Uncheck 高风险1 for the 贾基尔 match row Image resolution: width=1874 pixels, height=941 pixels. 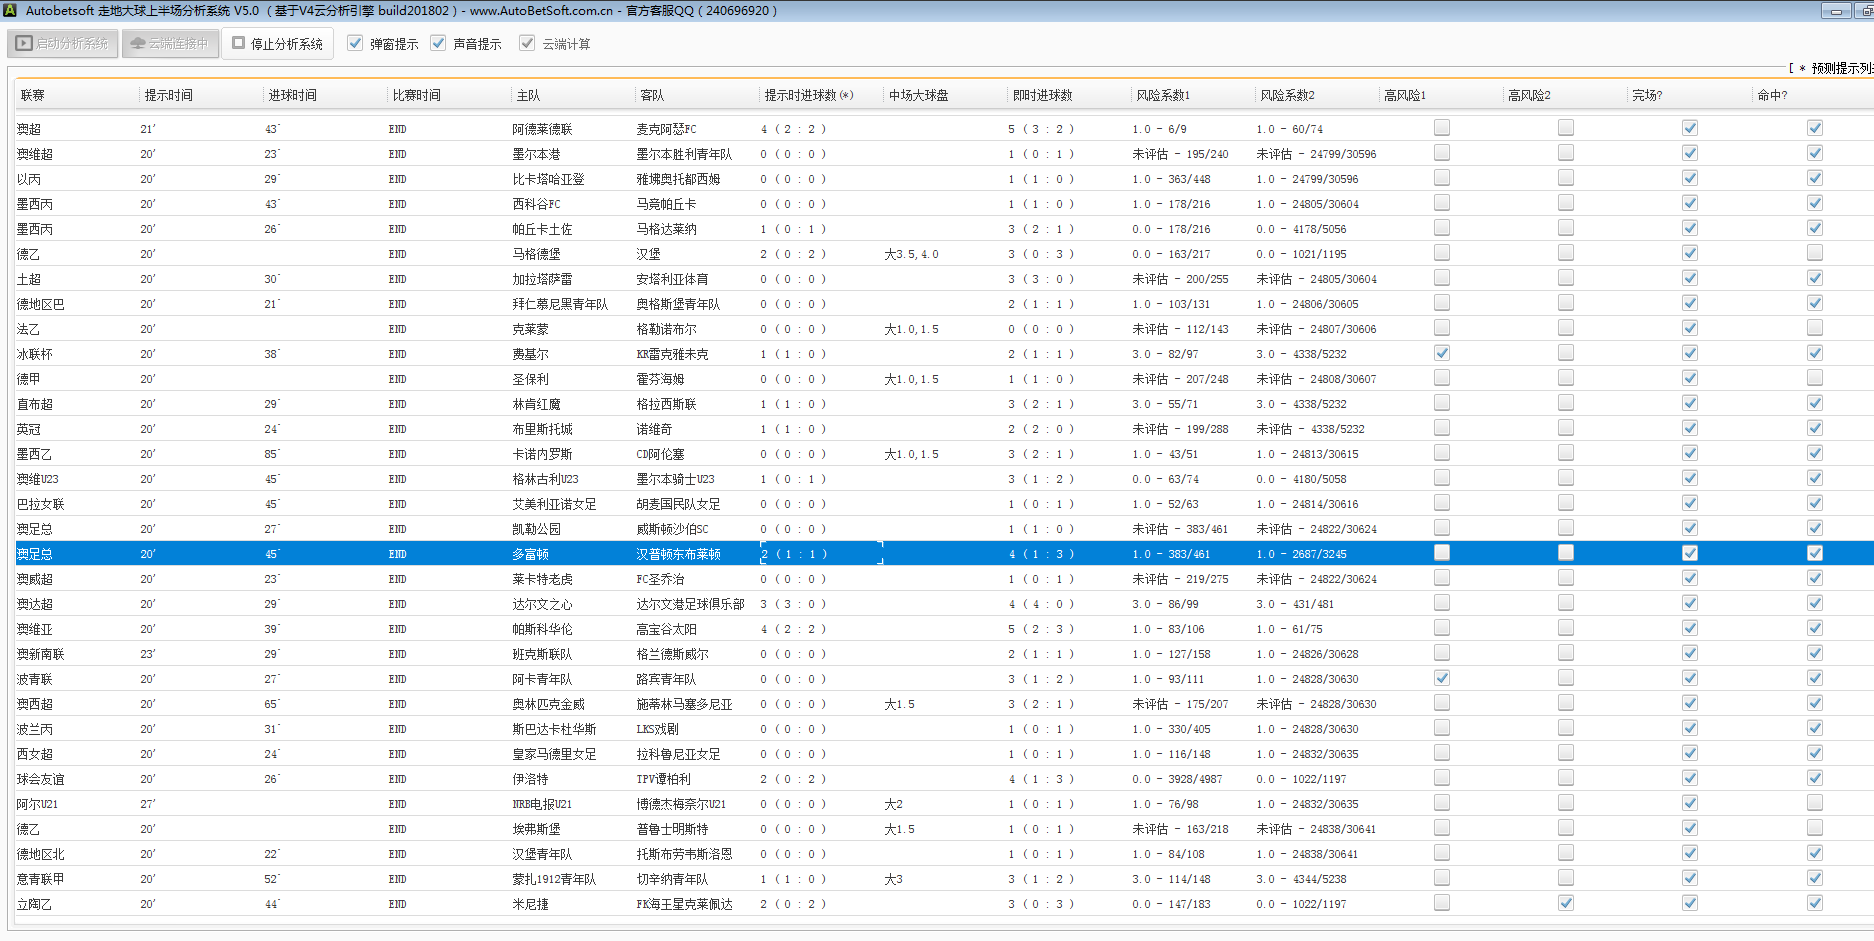[x=1441, y=353]
